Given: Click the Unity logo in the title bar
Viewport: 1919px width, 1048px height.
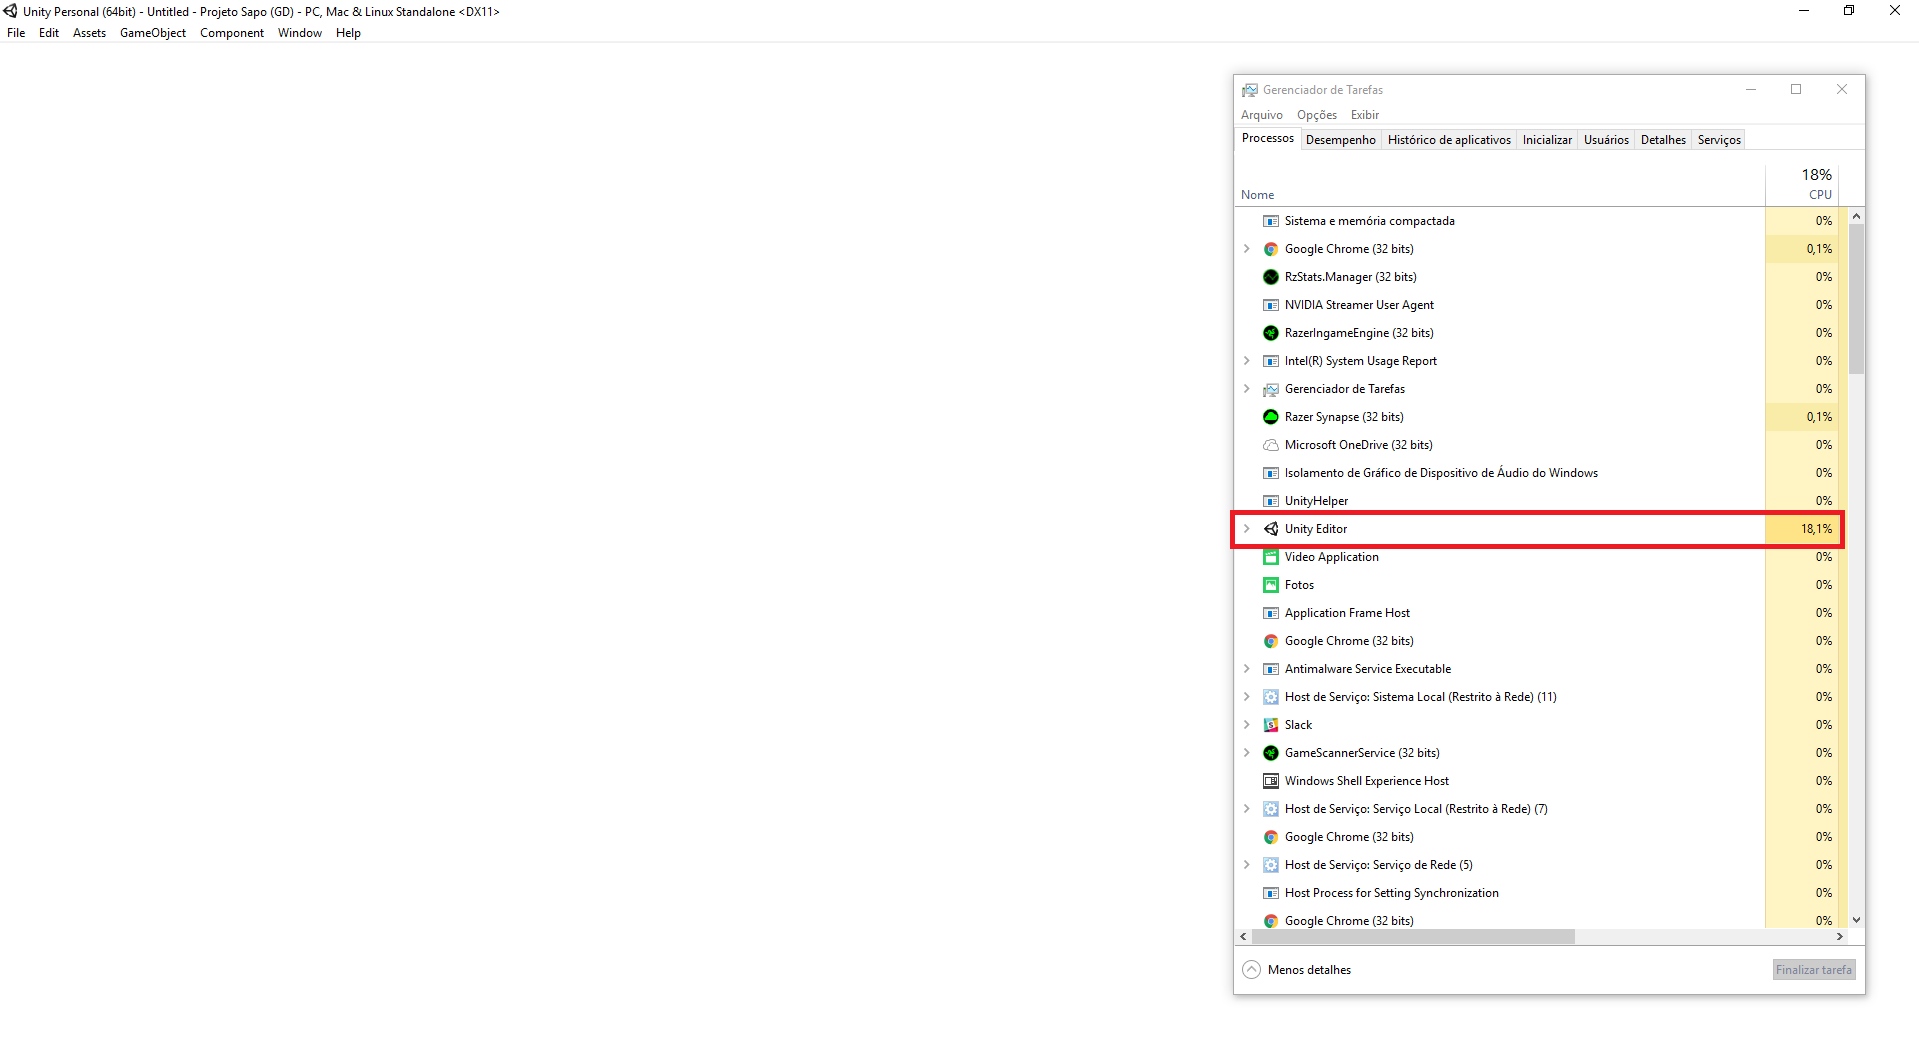Looking at the screenshot, I should coord(10,11).
